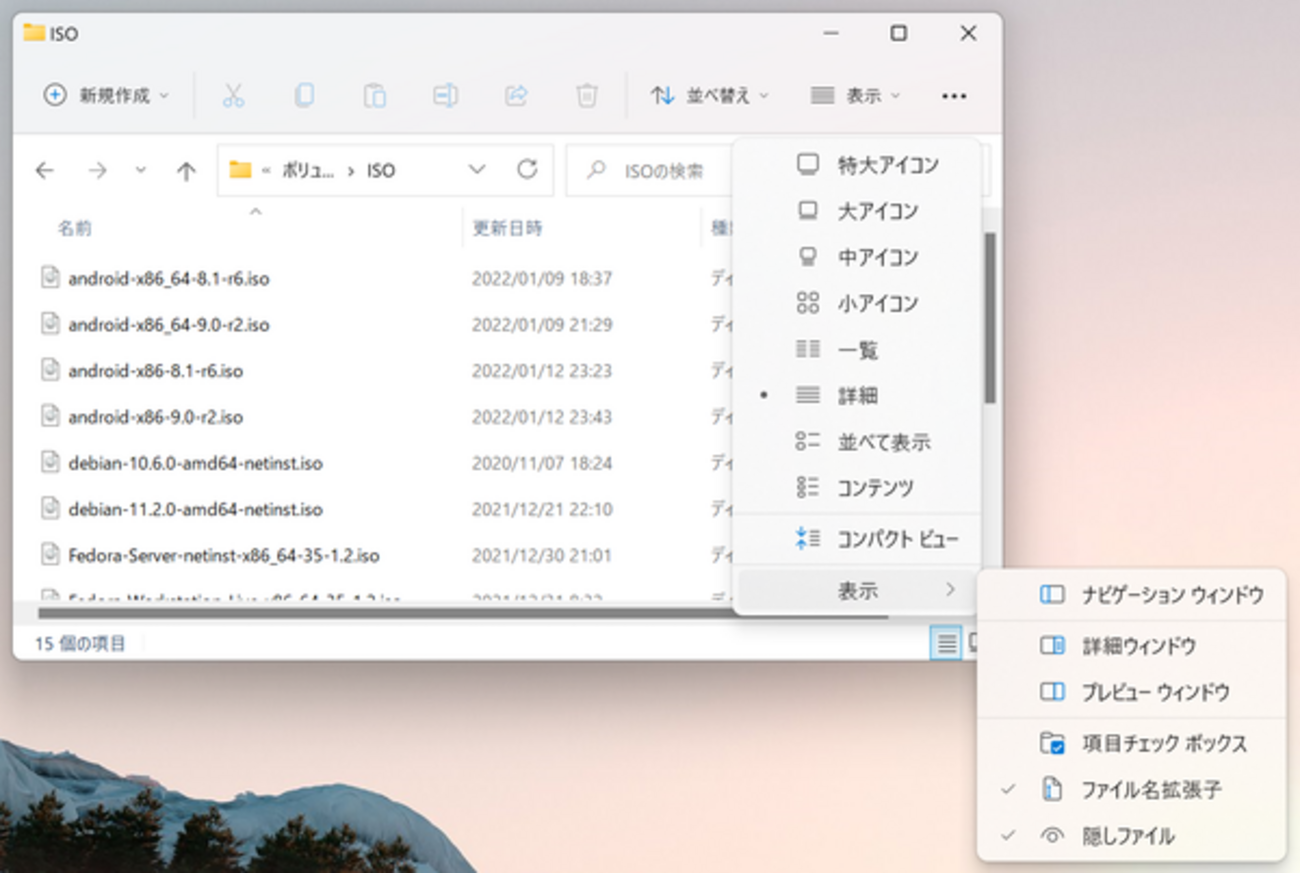The image size is (1300, 873).
Task: Toggle 隠しファイル visibility option
Action: [x=1127, y=836]
